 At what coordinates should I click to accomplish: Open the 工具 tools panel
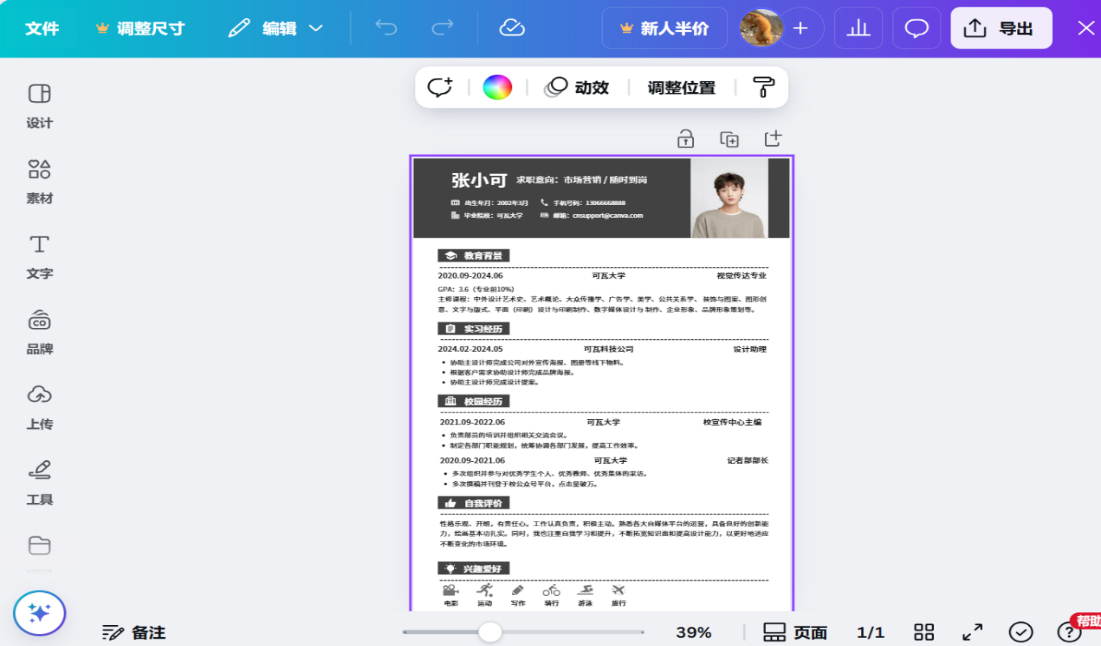point(39,483)
